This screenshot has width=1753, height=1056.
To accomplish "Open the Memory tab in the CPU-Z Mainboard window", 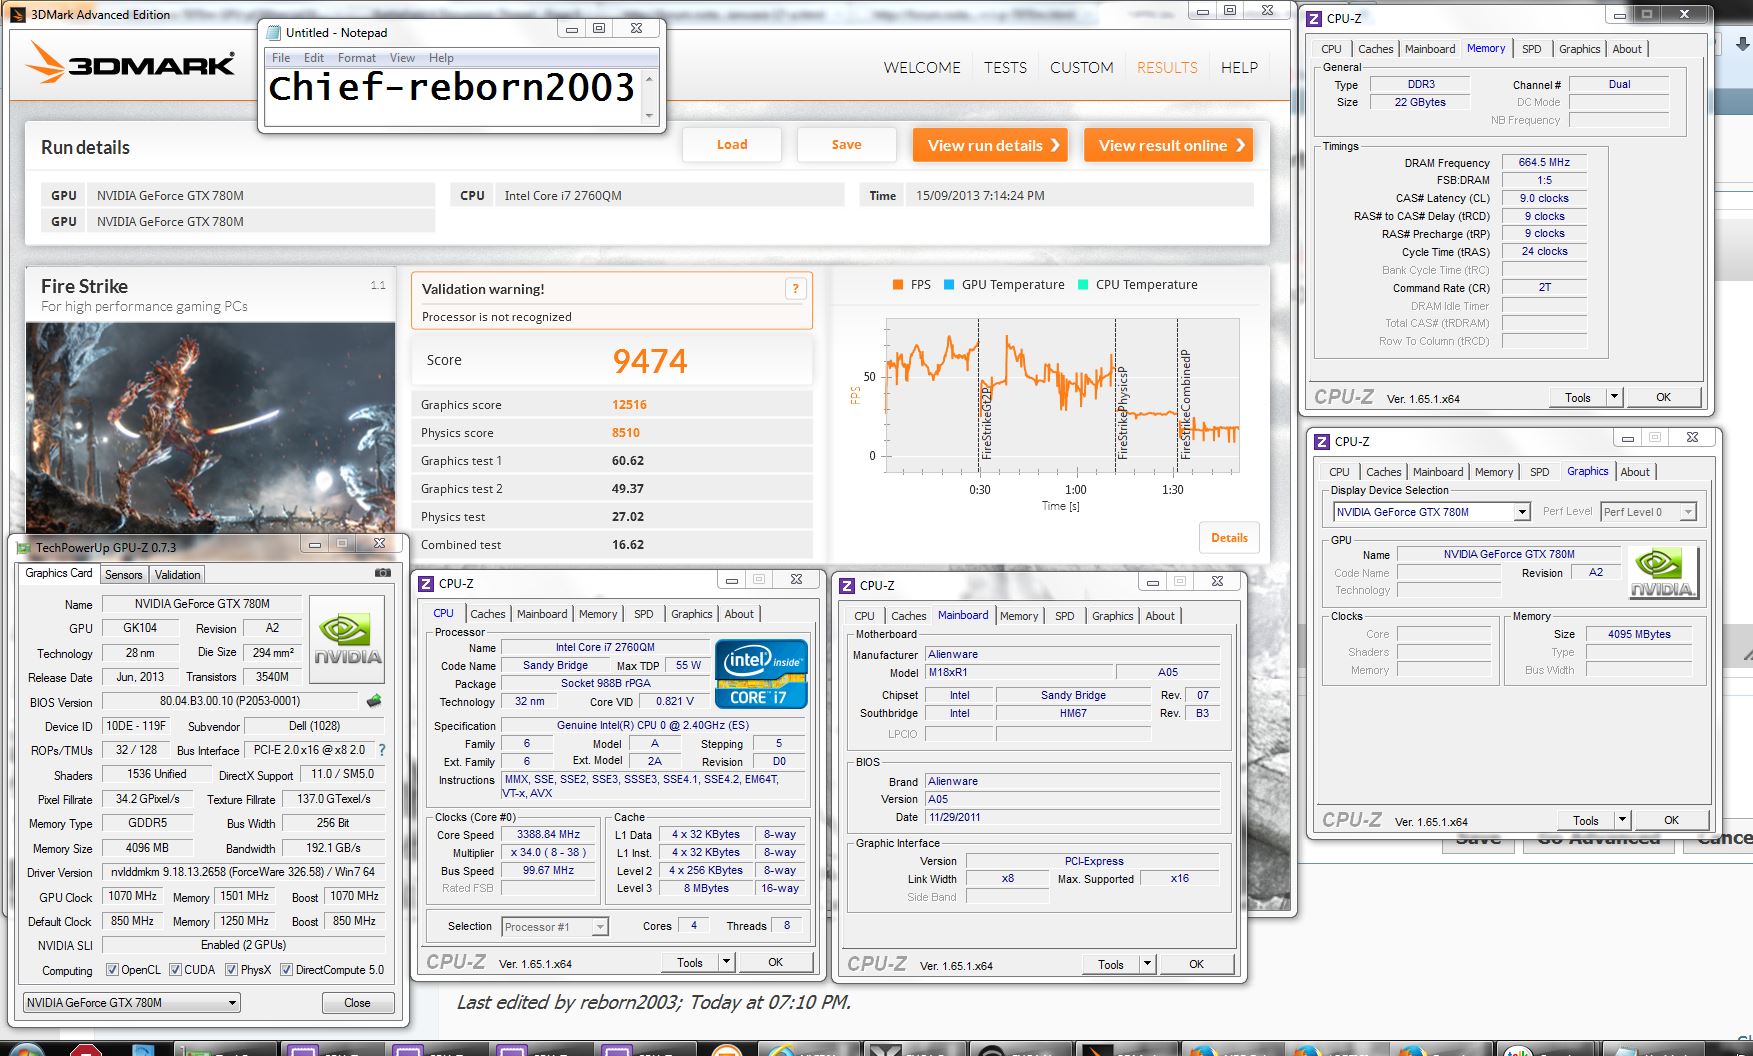I will (x=1019, y=616).
